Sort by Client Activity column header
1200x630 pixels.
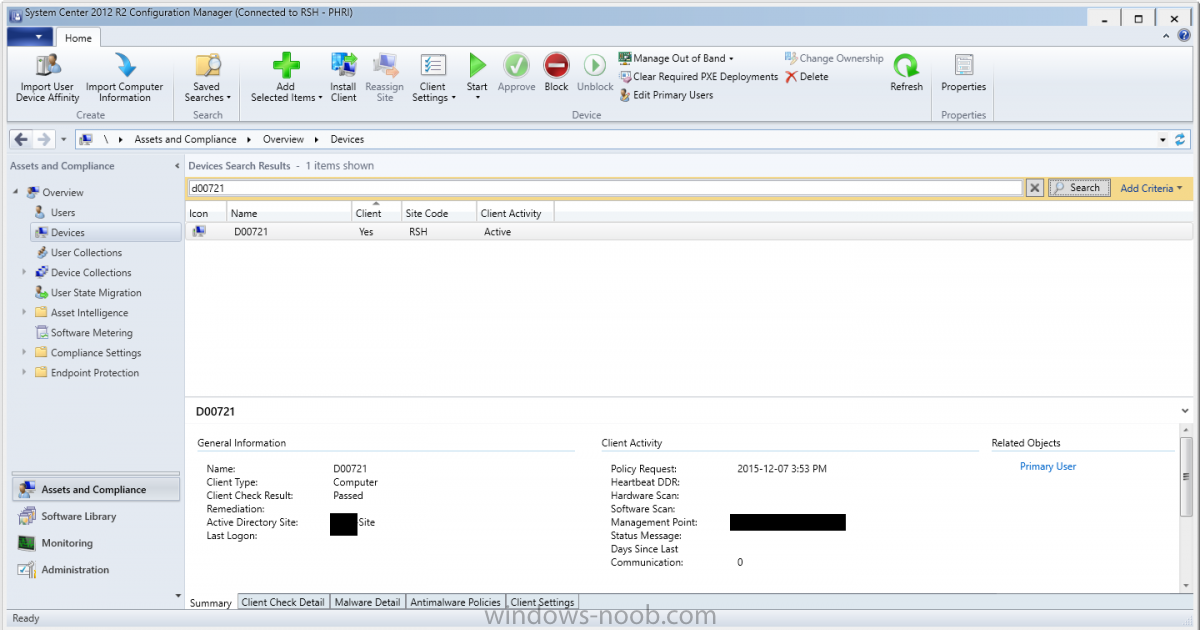515,213
